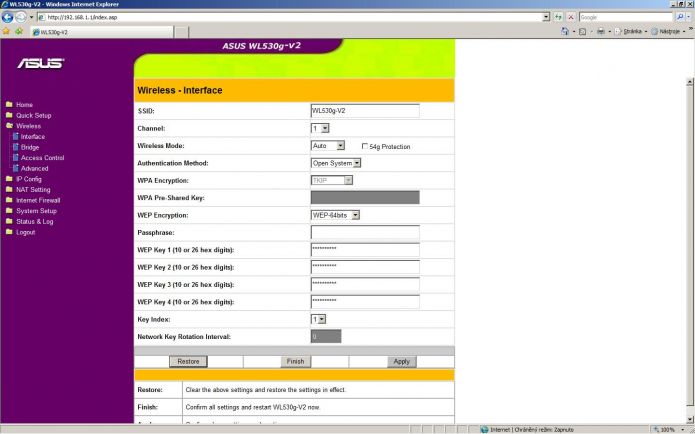Change the zoom level 100% control
695x434 pixels.
point(670,430)
